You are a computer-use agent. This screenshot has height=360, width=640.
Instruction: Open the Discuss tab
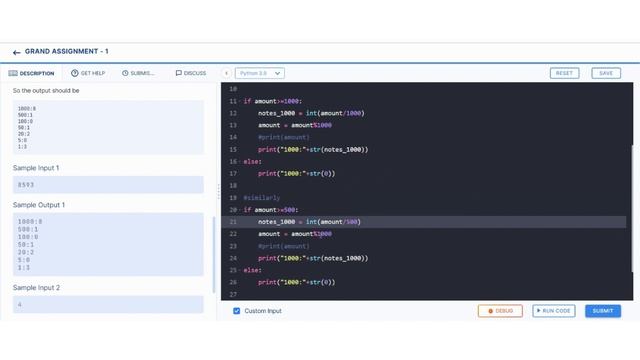tap(191, 73)
